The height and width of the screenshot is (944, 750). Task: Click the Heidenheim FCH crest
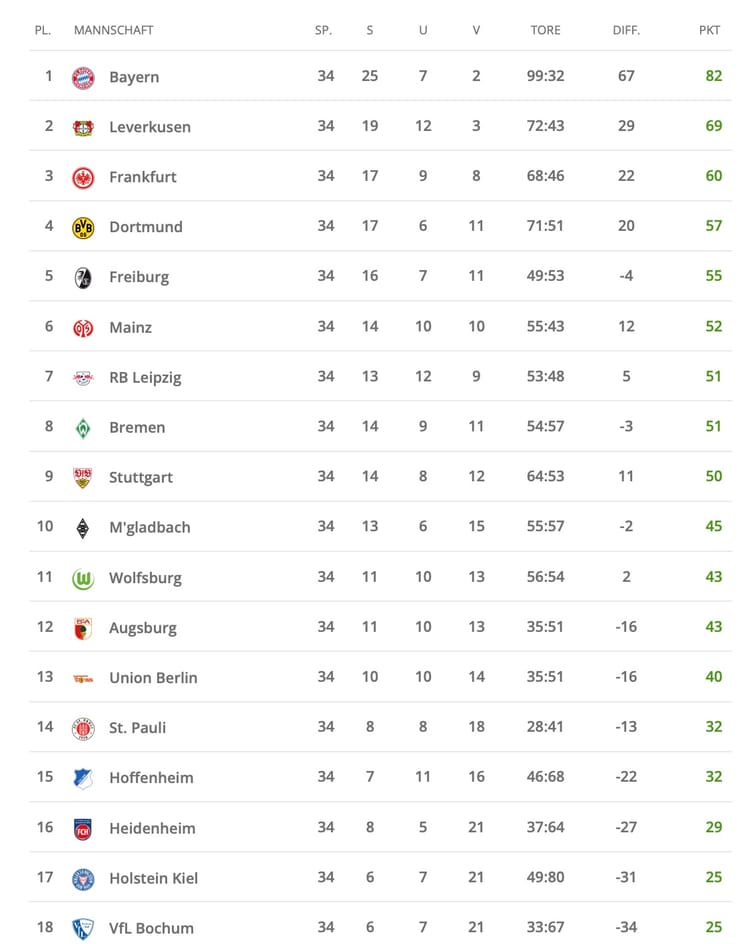(x=83, y=829)
